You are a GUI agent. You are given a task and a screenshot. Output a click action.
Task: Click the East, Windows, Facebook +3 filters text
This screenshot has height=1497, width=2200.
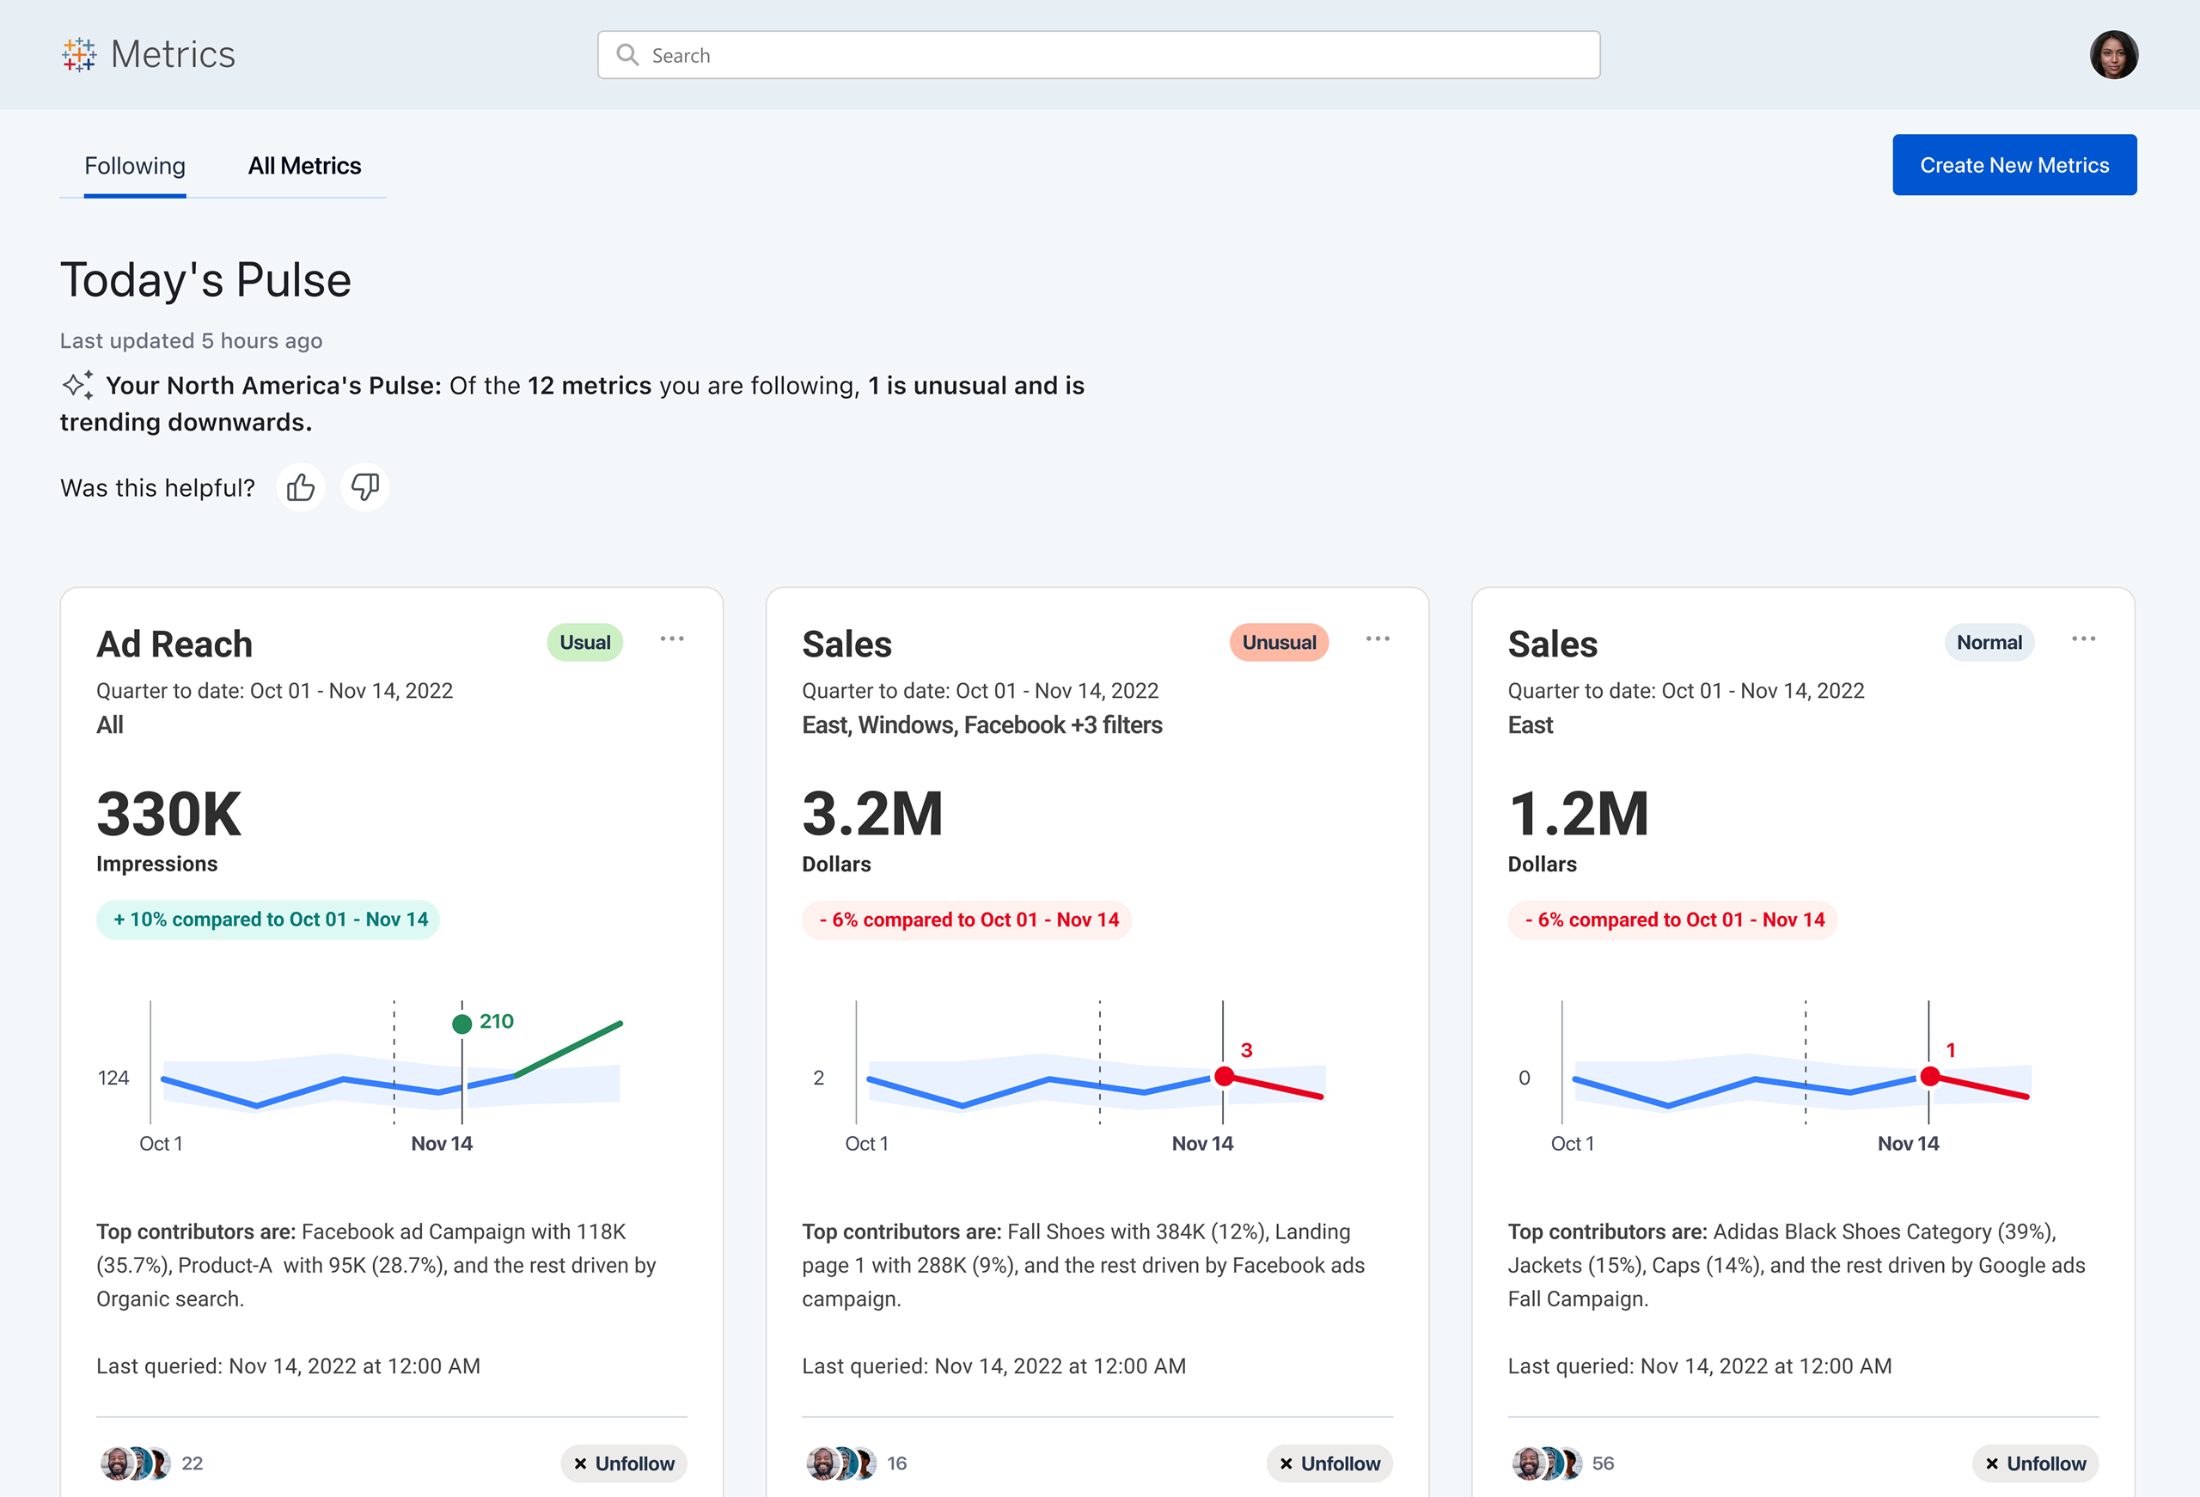(982, 725)
